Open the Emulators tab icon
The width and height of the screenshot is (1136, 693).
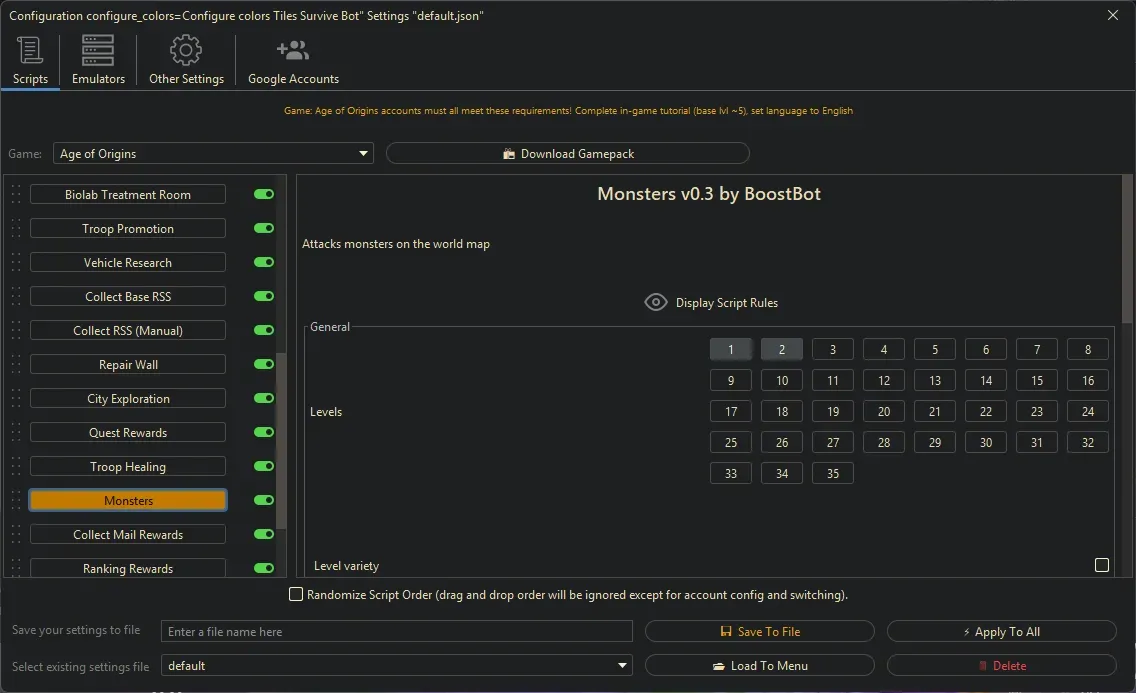98,51
